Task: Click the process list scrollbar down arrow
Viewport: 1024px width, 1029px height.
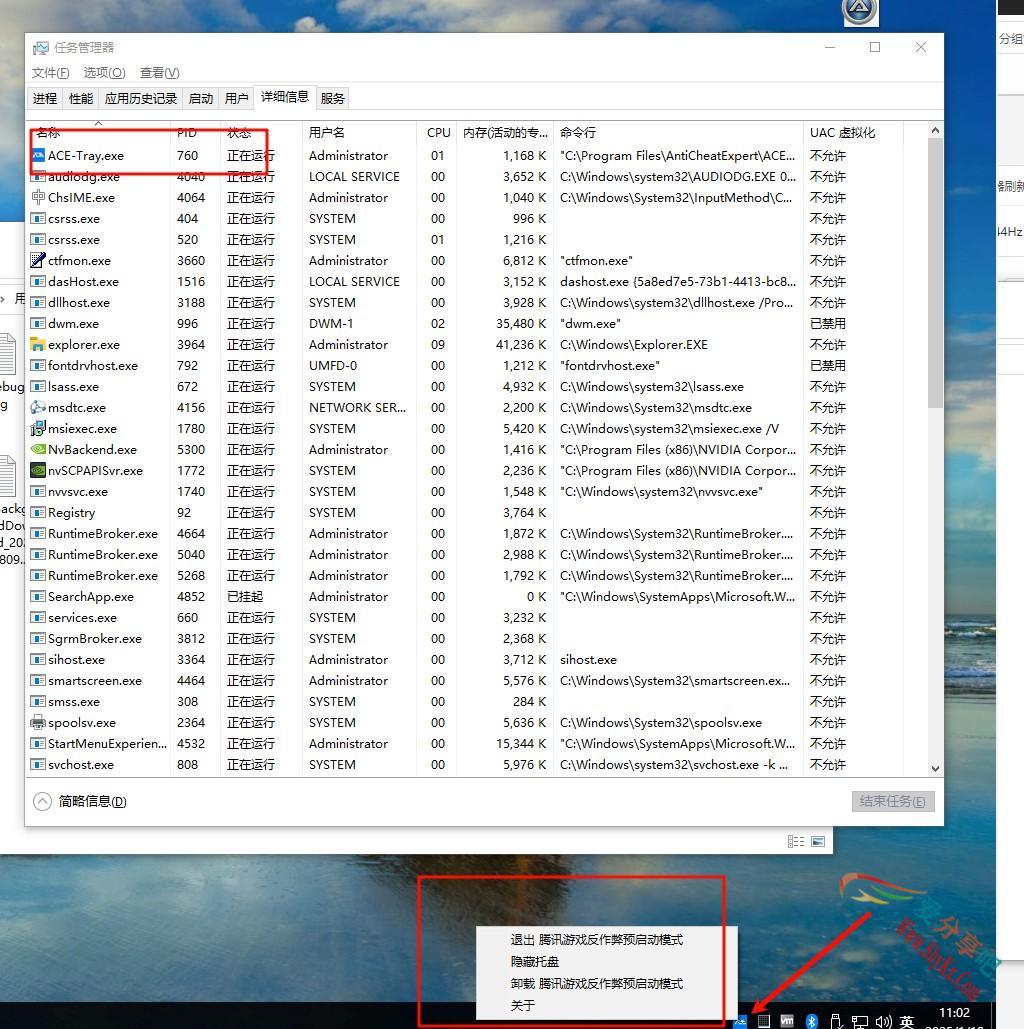Action: [935, 768]
